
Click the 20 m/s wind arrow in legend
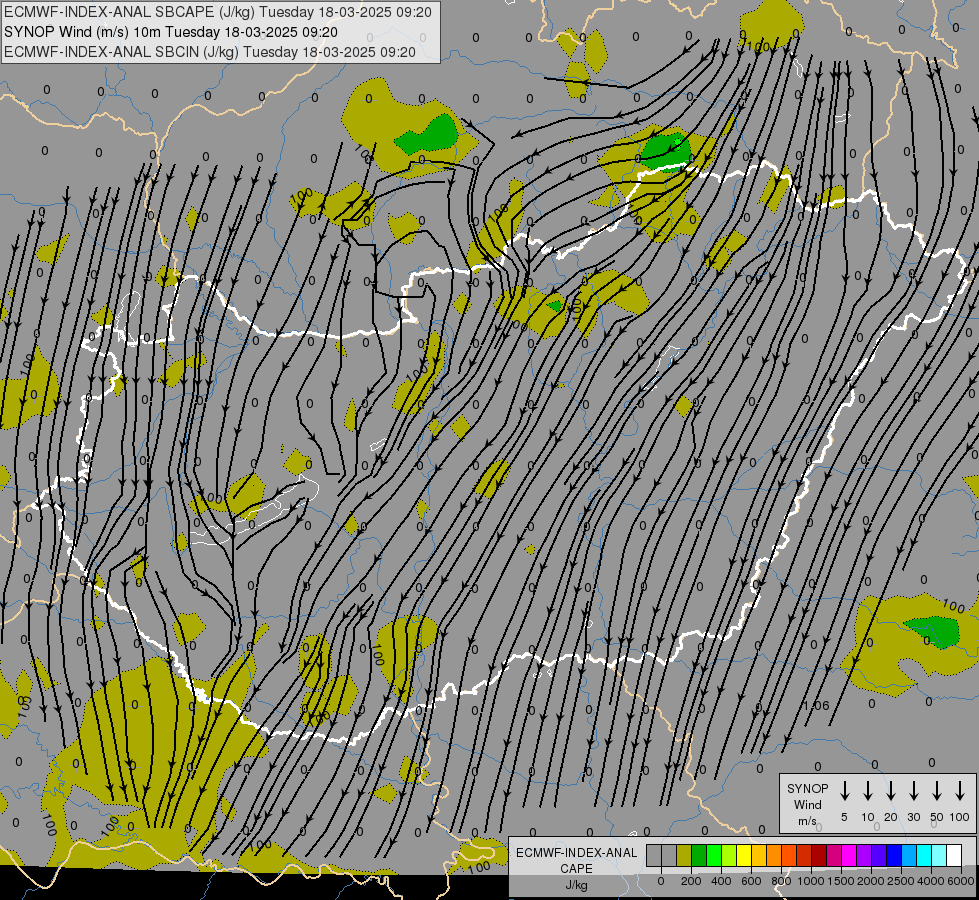890,791
